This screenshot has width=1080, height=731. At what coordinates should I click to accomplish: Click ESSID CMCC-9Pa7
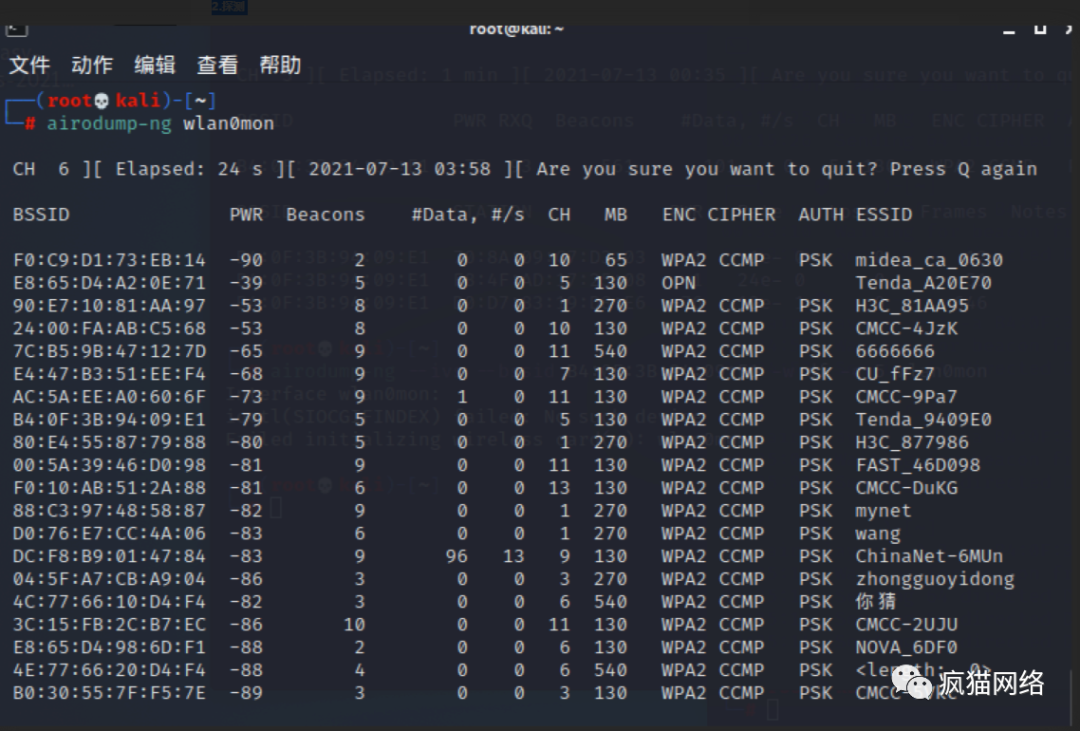pyautogui.click(x=906, y=396)
